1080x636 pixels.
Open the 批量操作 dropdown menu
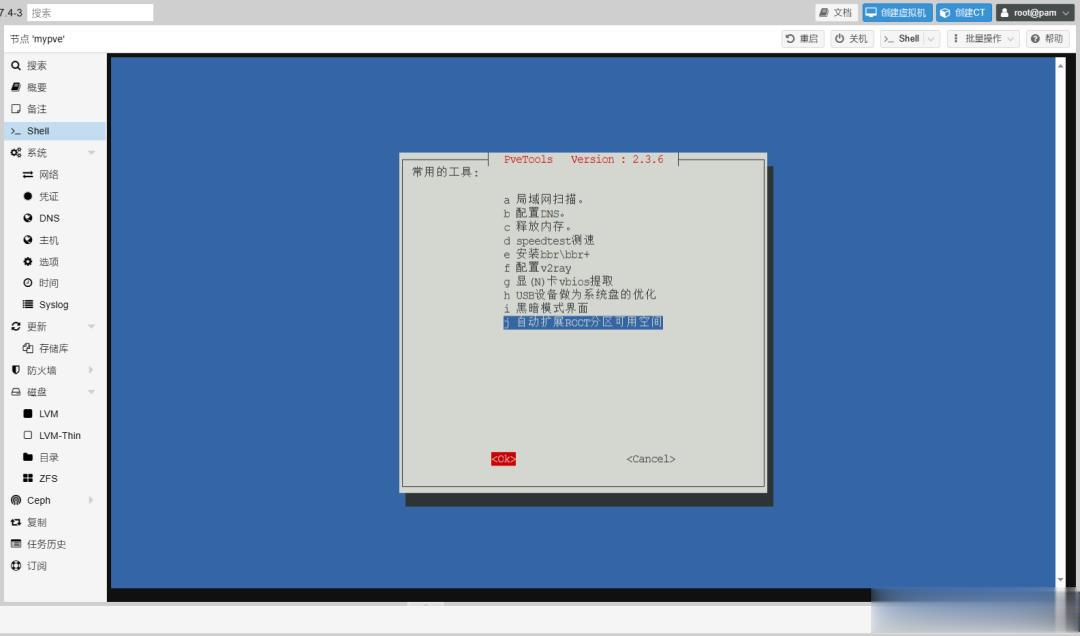(983, 39)
